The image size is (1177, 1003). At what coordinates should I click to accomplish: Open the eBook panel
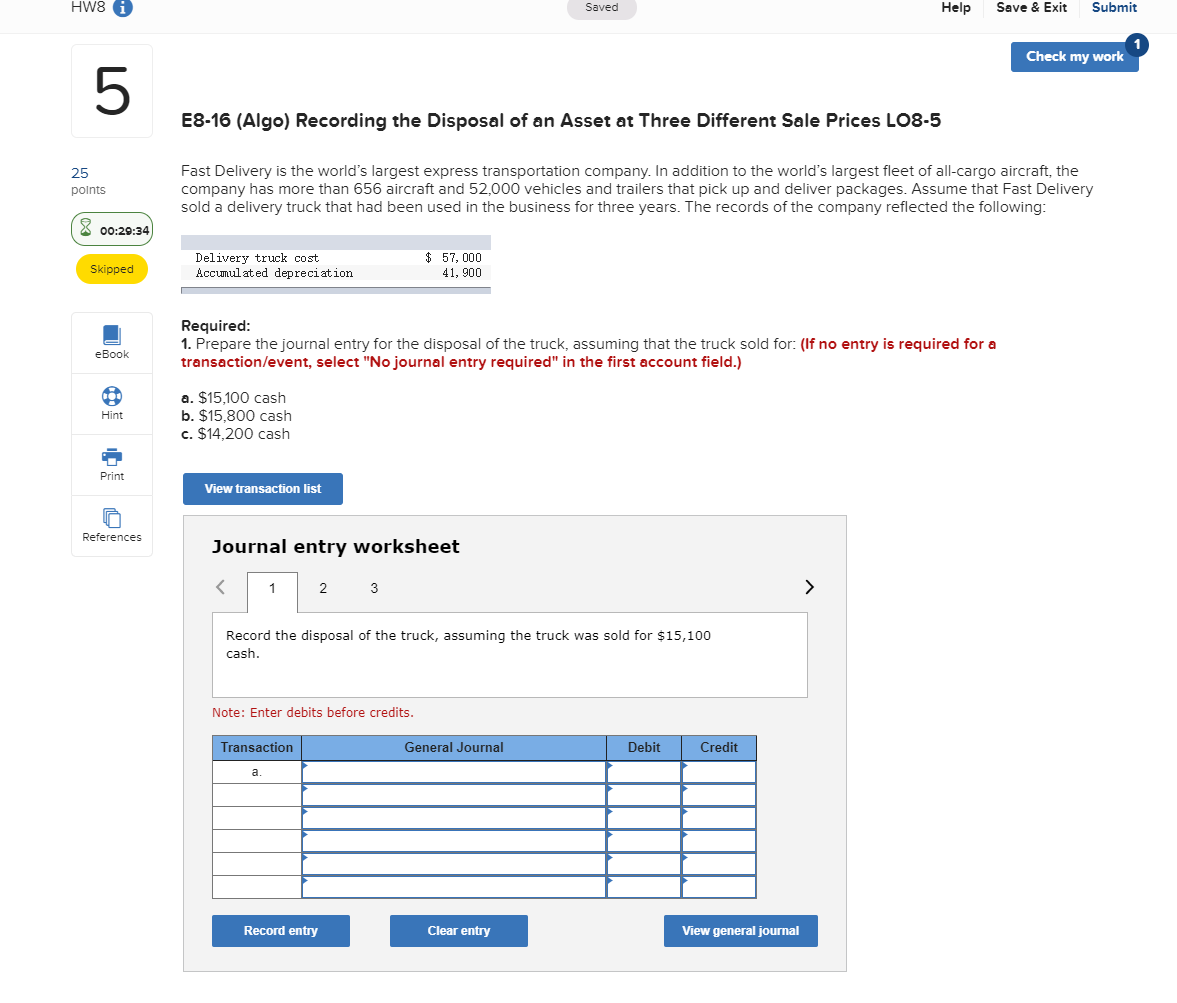pos(111,342)
